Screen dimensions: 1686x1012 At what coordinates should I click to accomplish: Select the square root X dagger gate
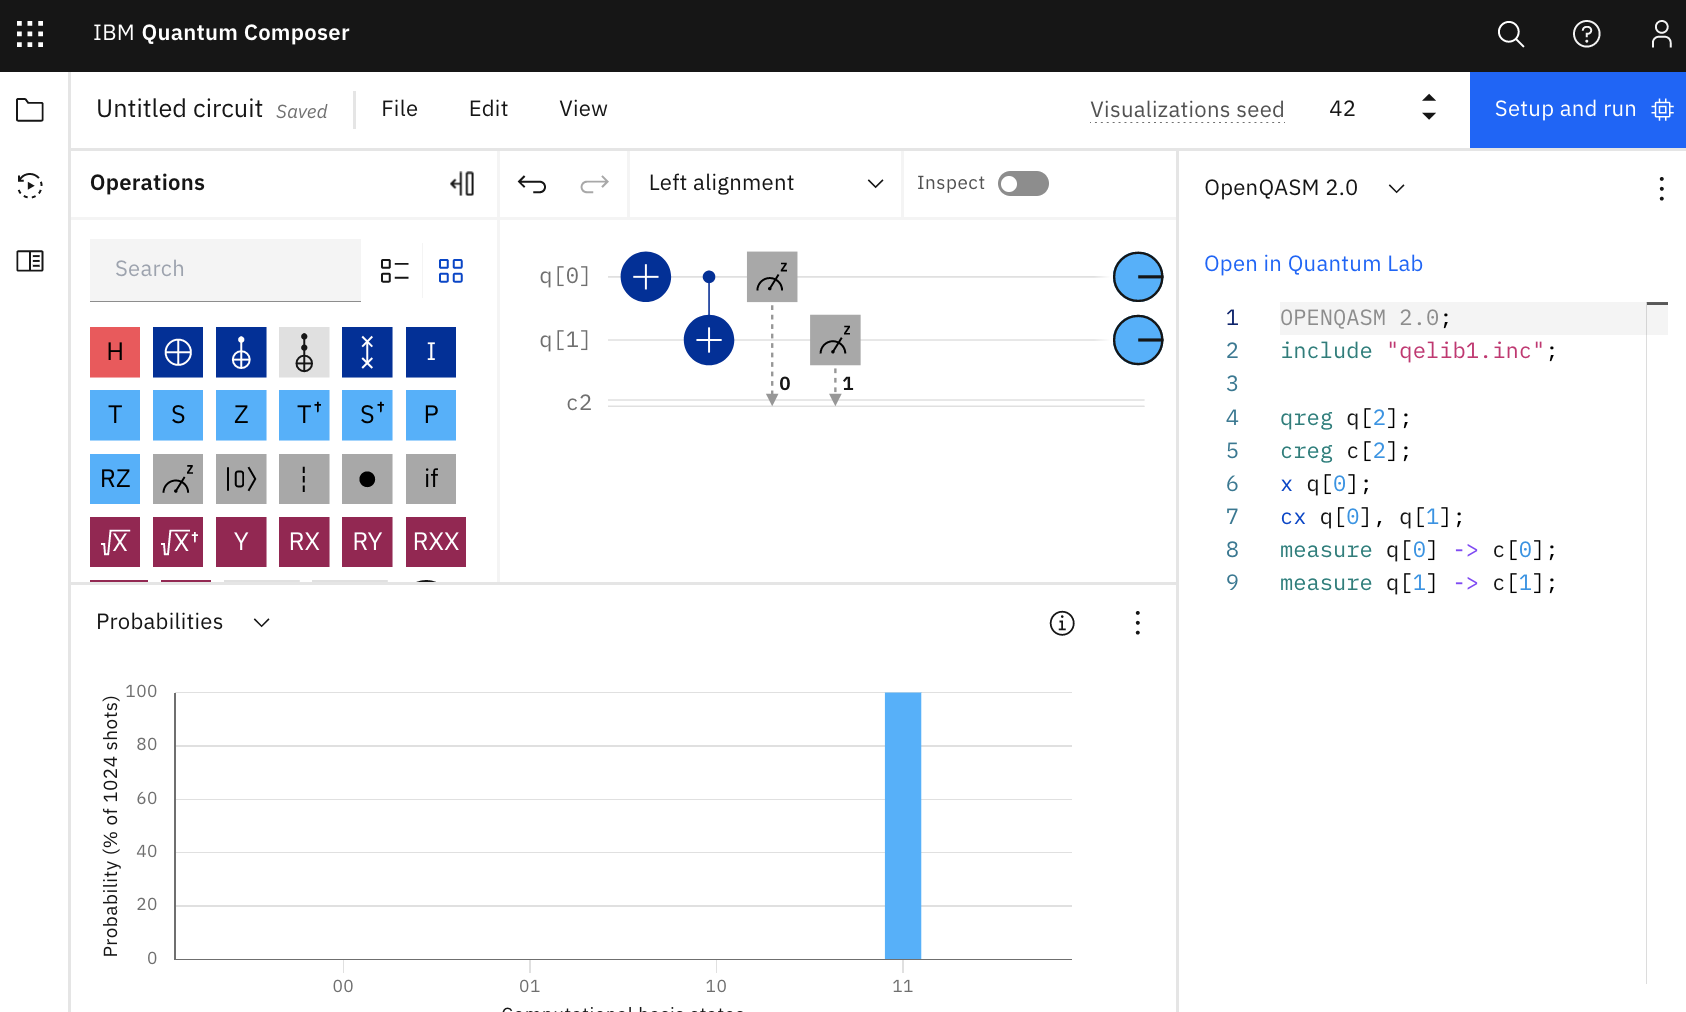click(178, 542)
